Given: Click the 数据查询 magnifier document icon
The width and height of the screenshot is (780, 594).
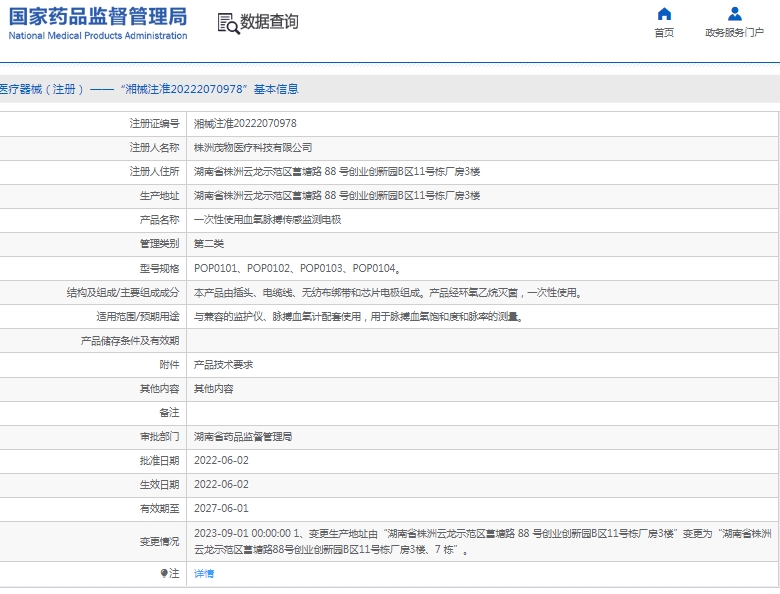Looking at the screenshot, I should tap(228, 23).
